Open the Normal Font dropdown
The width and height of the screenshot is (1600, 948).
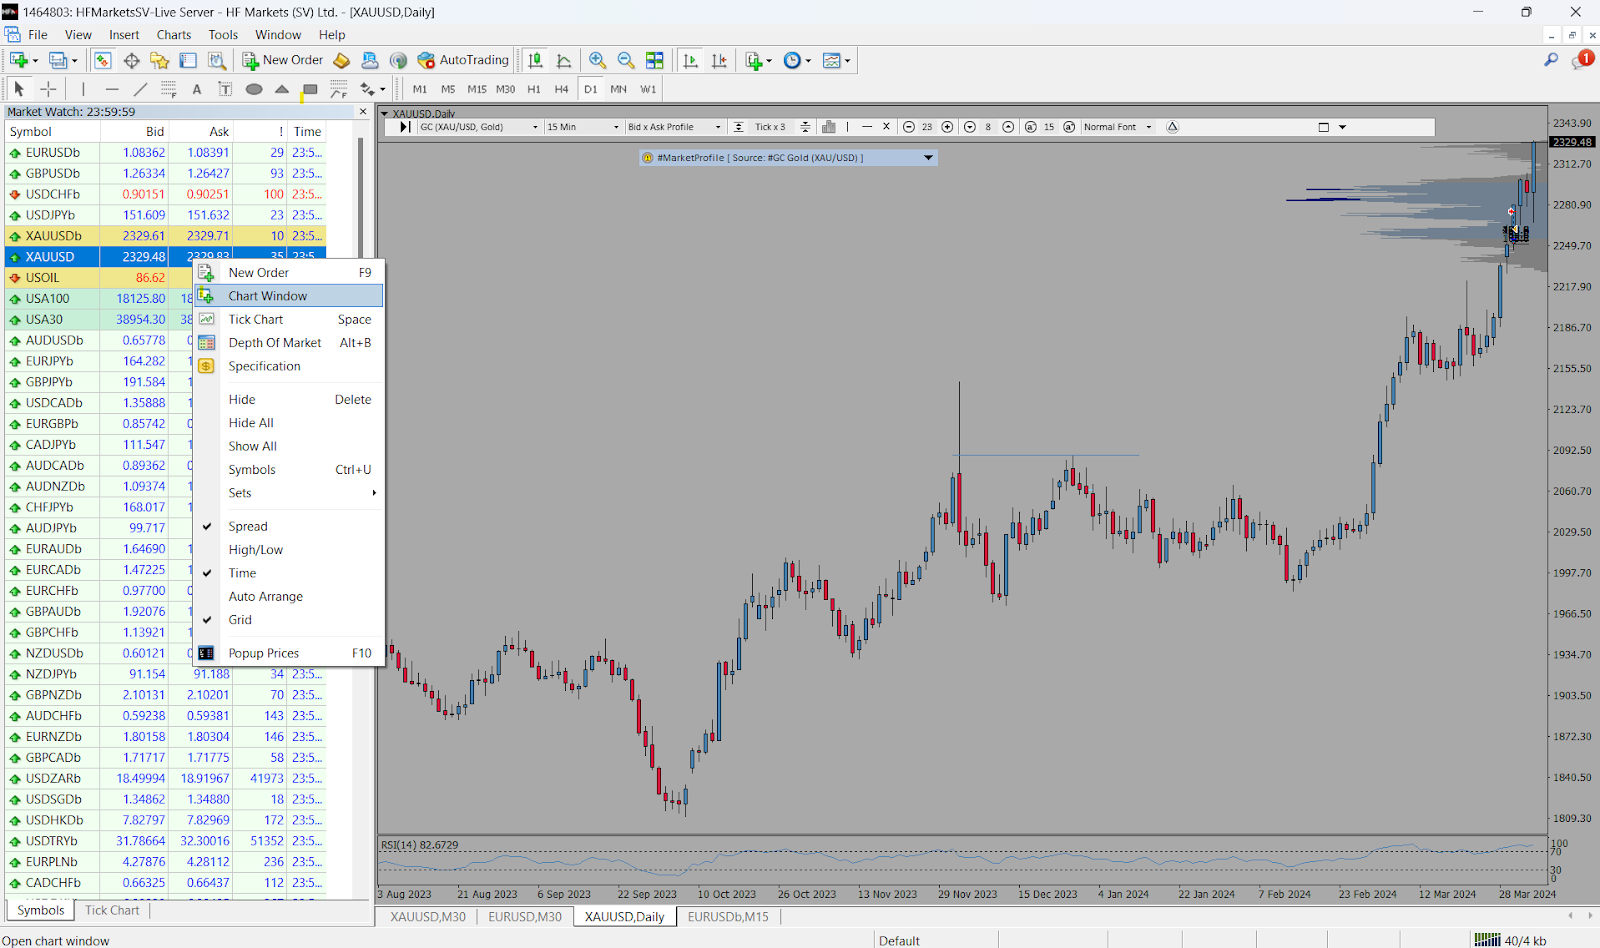1118,127
